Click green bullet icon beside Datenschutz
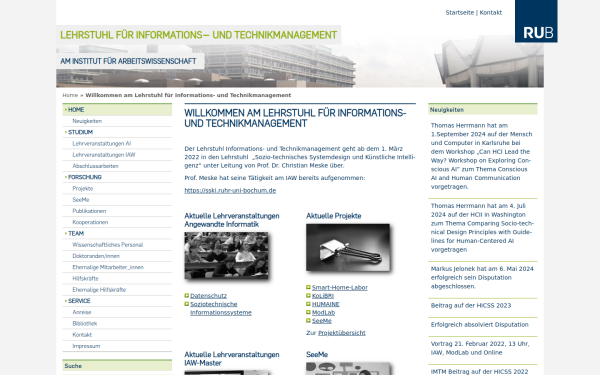This screenshot has height=375, width=600. point(187,295)
